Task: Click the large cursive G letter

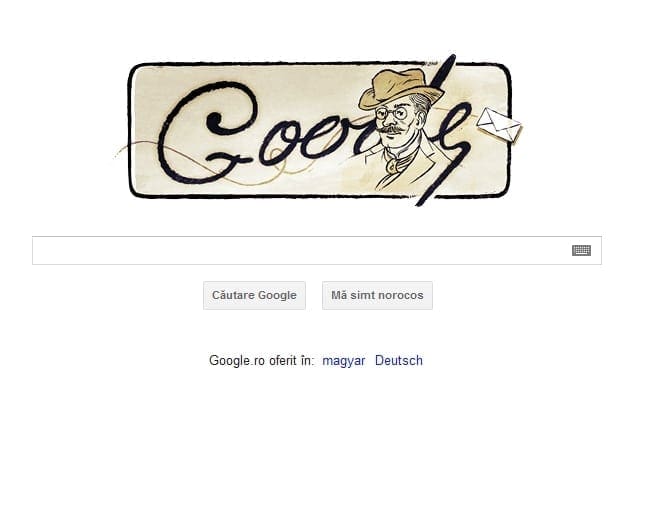Action: coord(208,132)
